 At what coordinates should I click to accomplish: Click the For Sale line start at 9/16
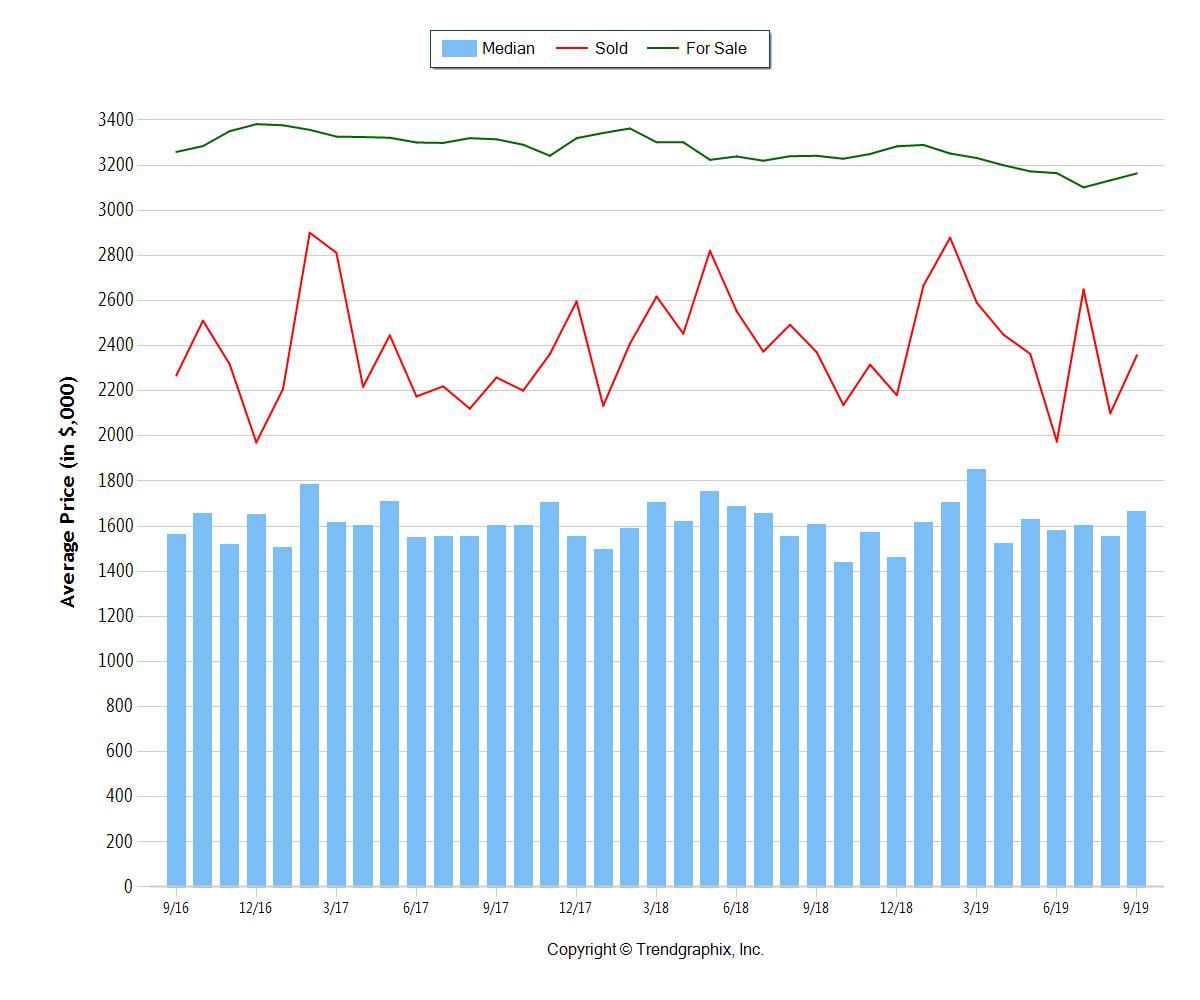(x=176, y=152)
